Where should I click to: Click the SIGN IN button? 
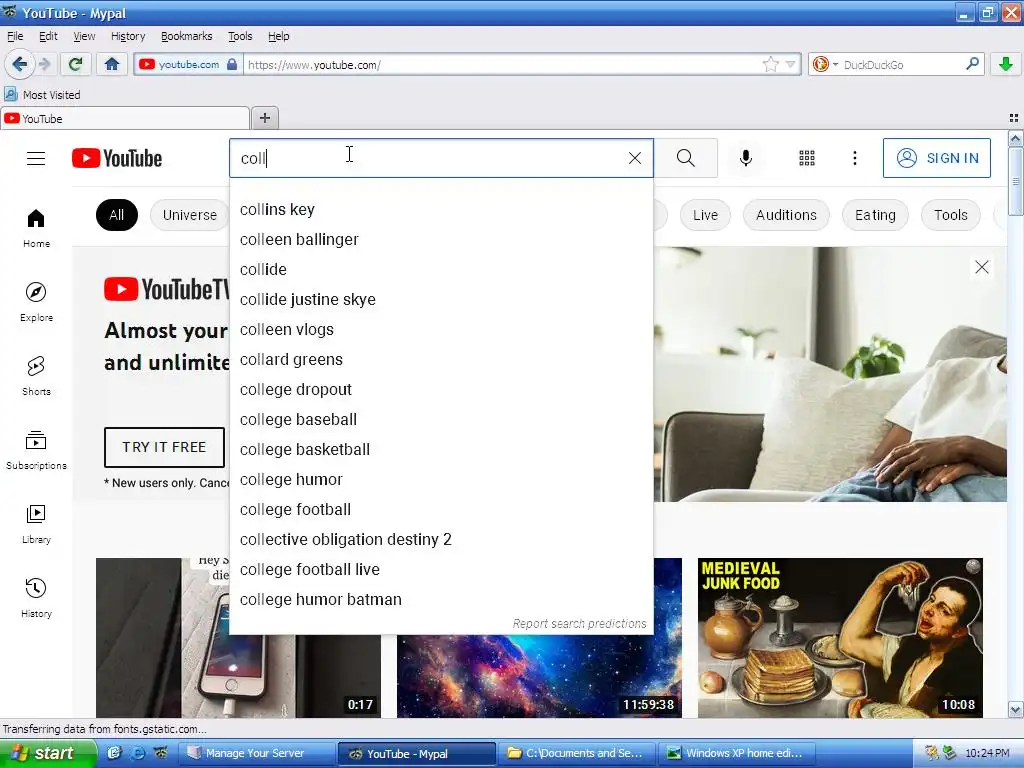937,158
